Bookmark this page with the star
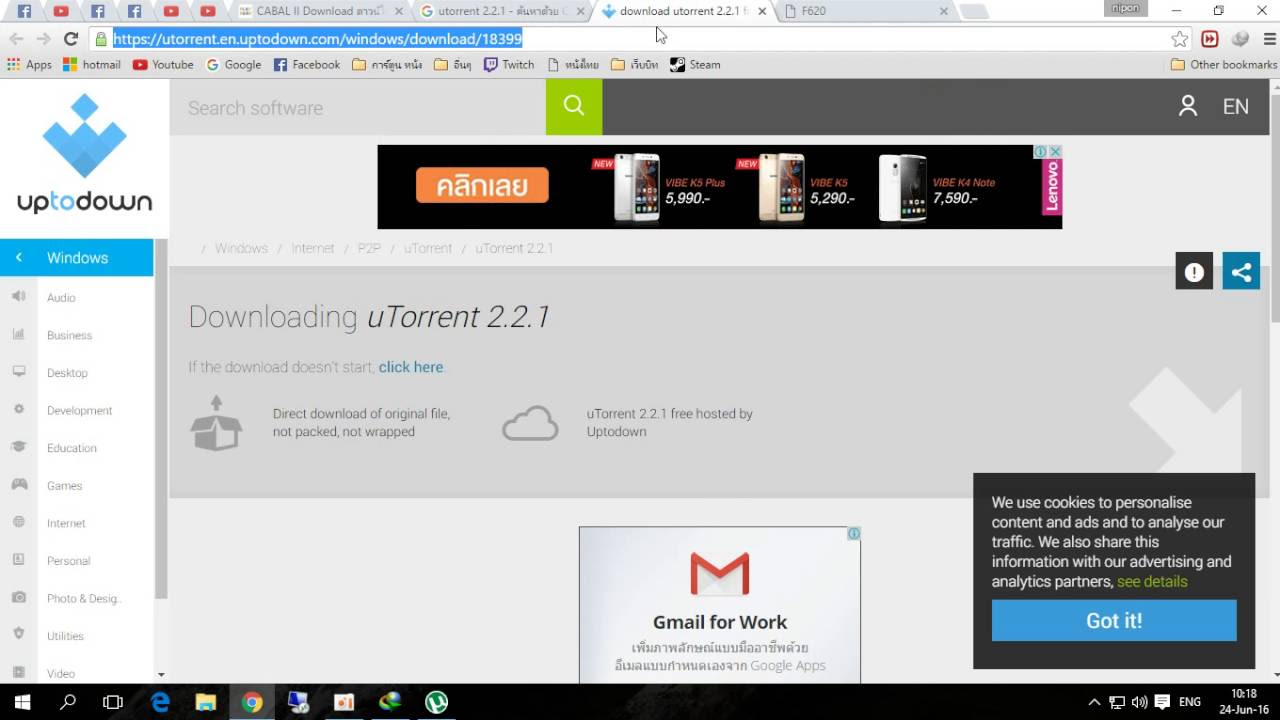Viewport: 1280px width, 720px height. [1180, 39]
